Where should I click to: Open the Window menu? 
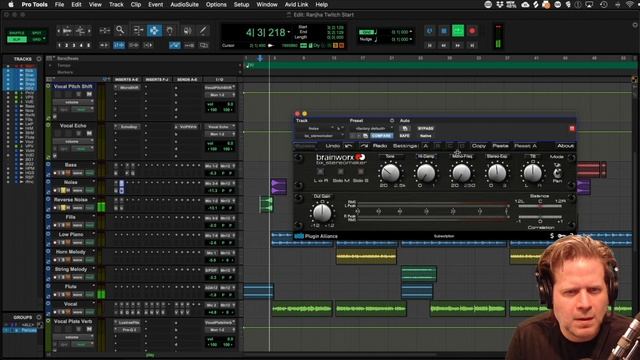267,4
